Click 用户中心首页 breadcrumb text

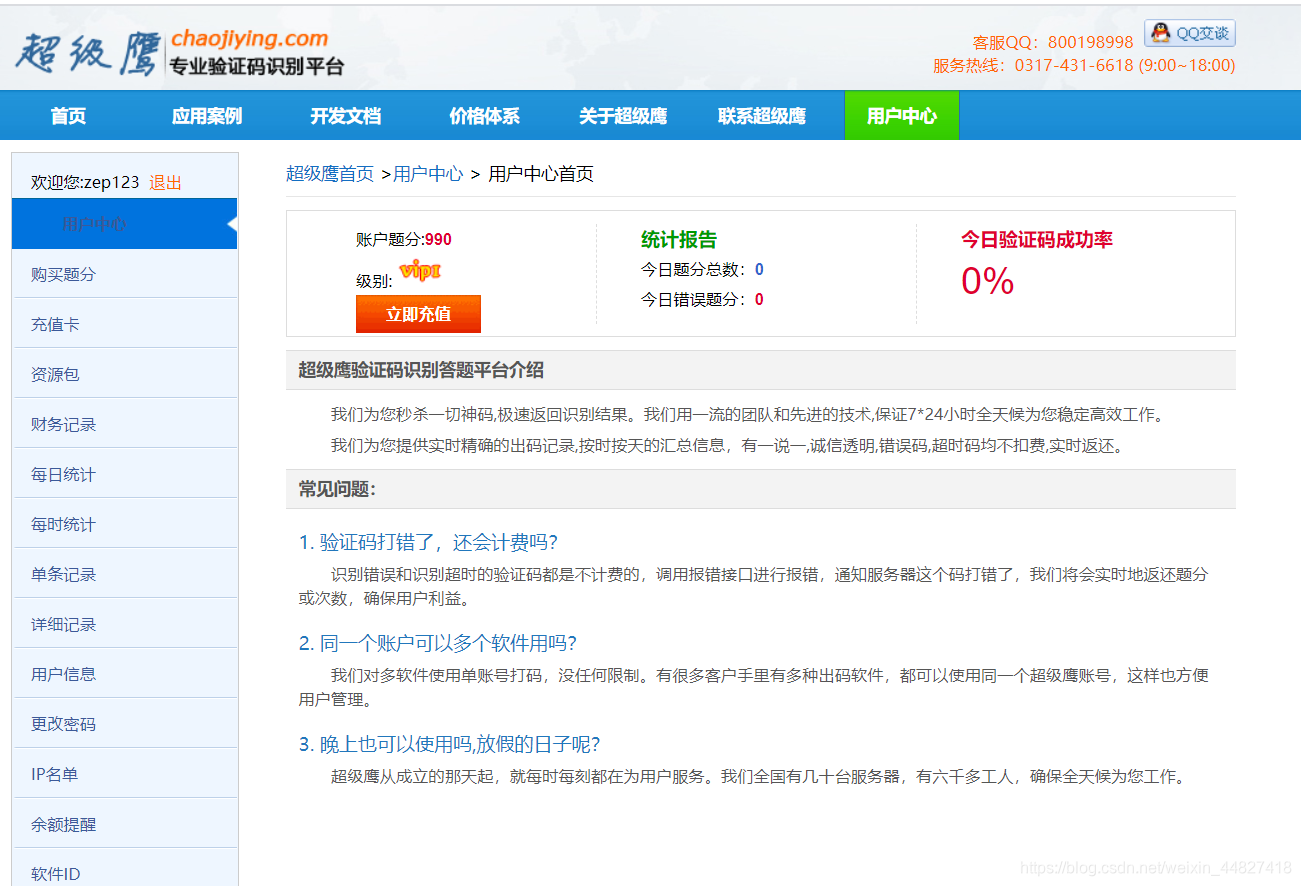pyautogui.click(x=541, y=174)
